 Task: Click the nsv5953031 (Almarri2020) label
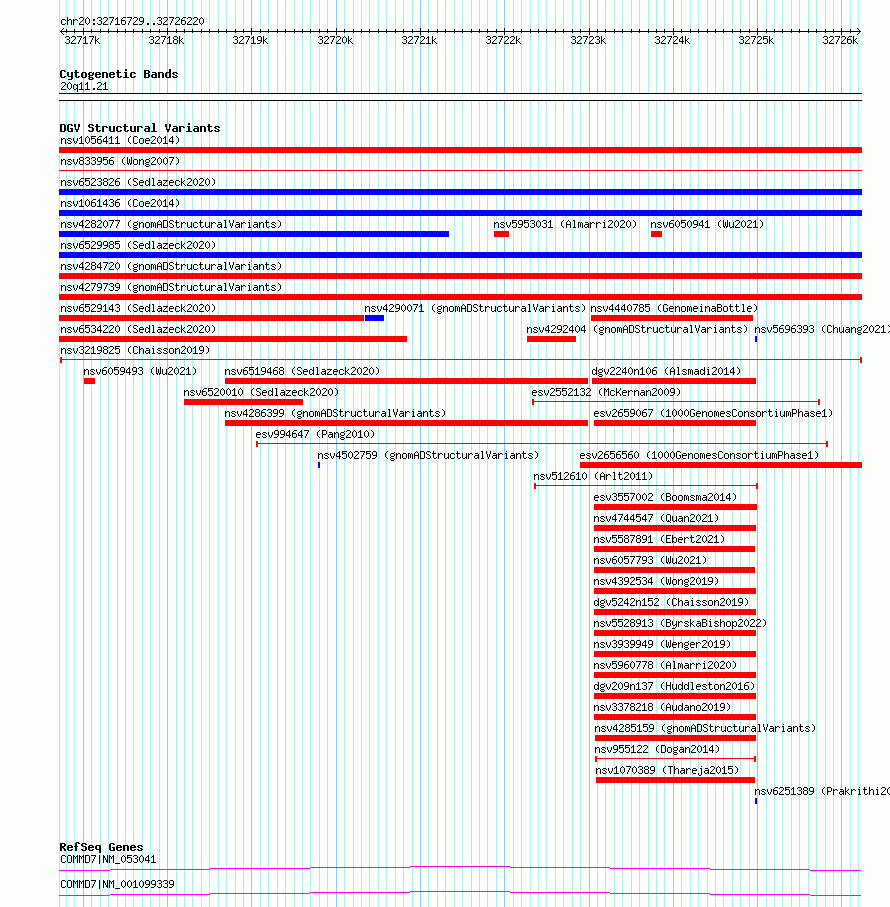tap(565, 224)
